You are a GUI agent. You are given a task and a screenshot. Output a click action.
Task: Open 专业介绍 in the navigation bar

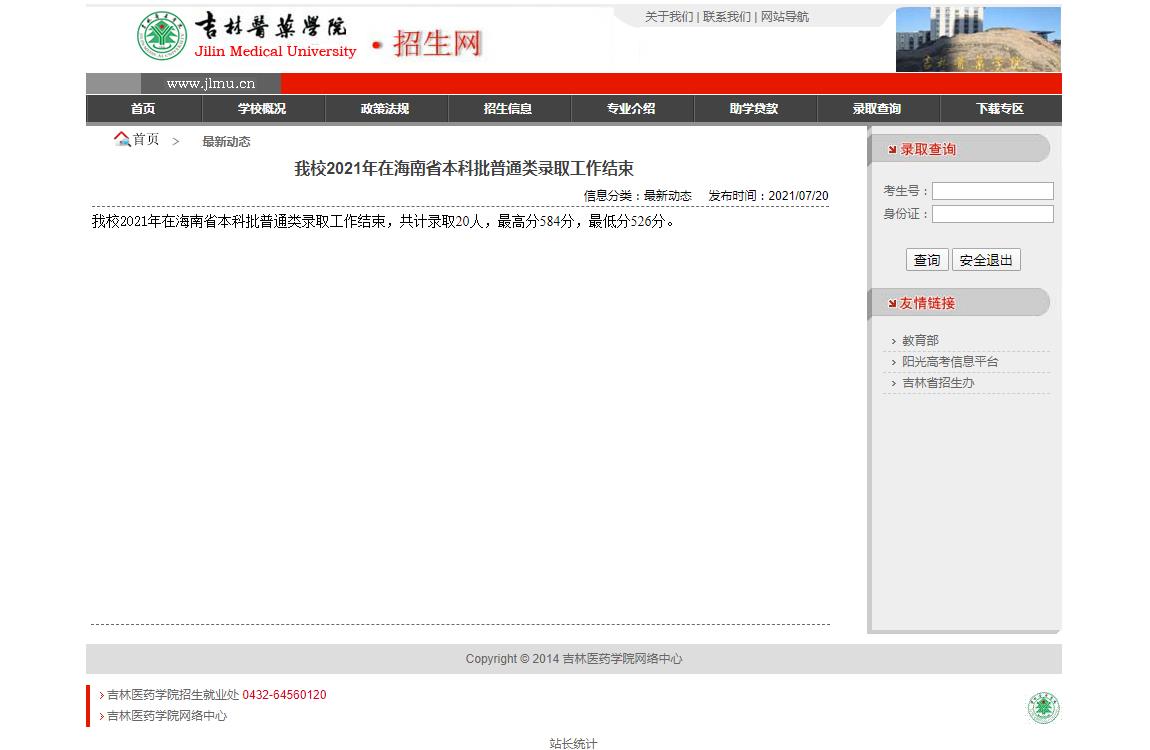[x=631, y=109]
